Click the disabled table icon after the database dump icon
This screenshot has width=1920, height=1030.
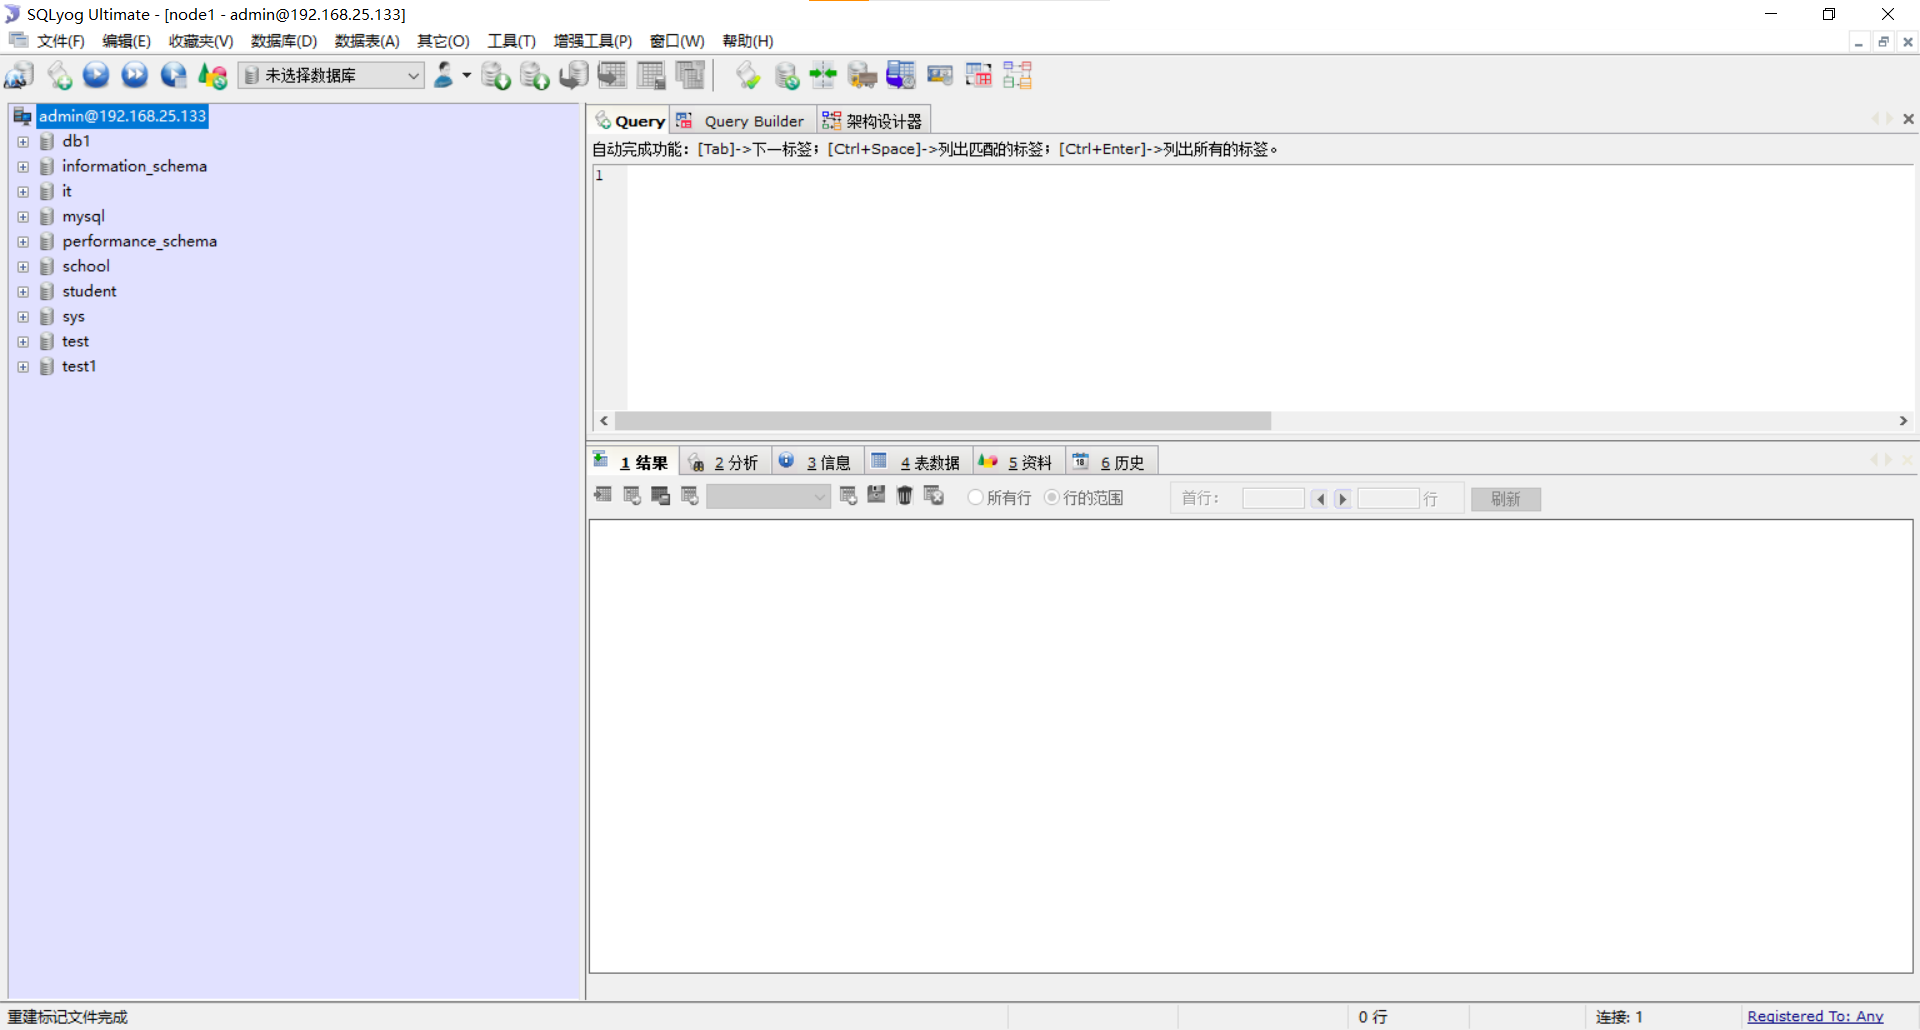point(612,75)
